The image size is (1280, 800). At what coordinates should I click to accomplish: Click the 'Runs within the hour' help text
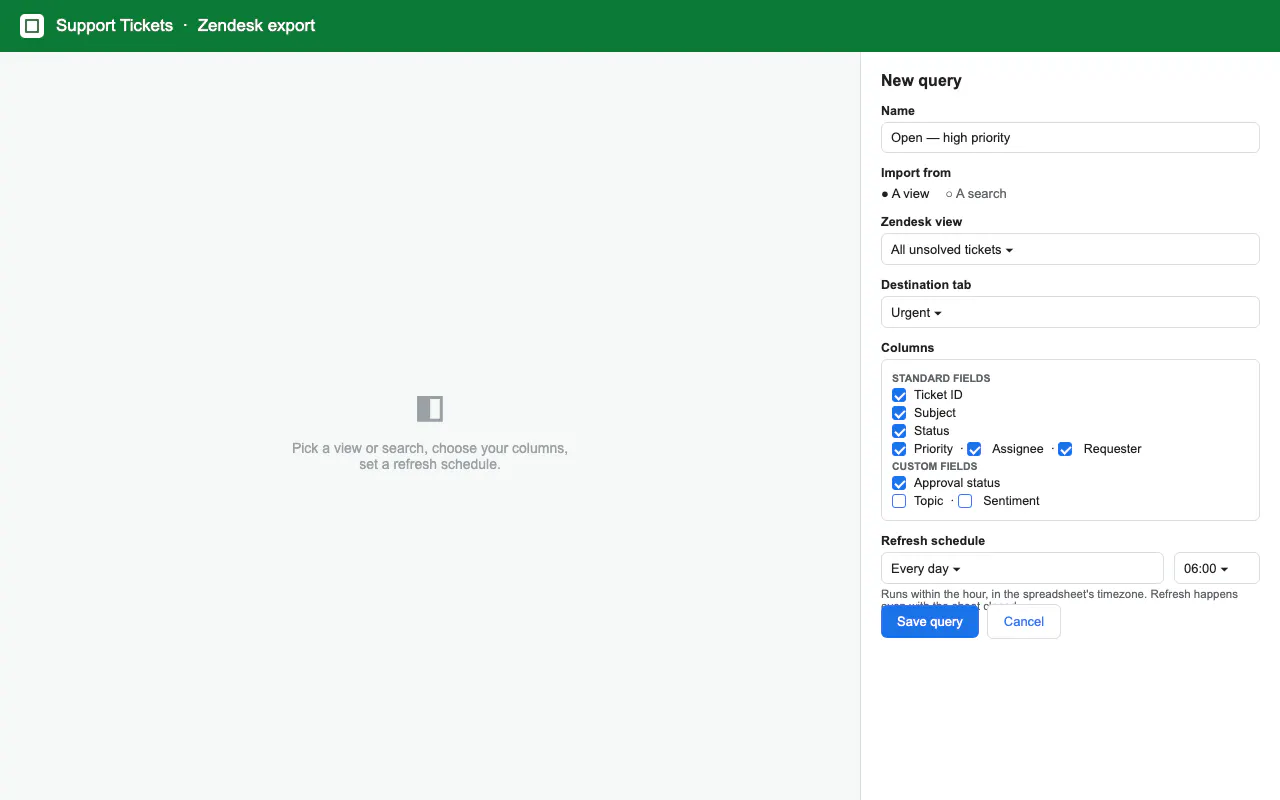point(1059,597)
